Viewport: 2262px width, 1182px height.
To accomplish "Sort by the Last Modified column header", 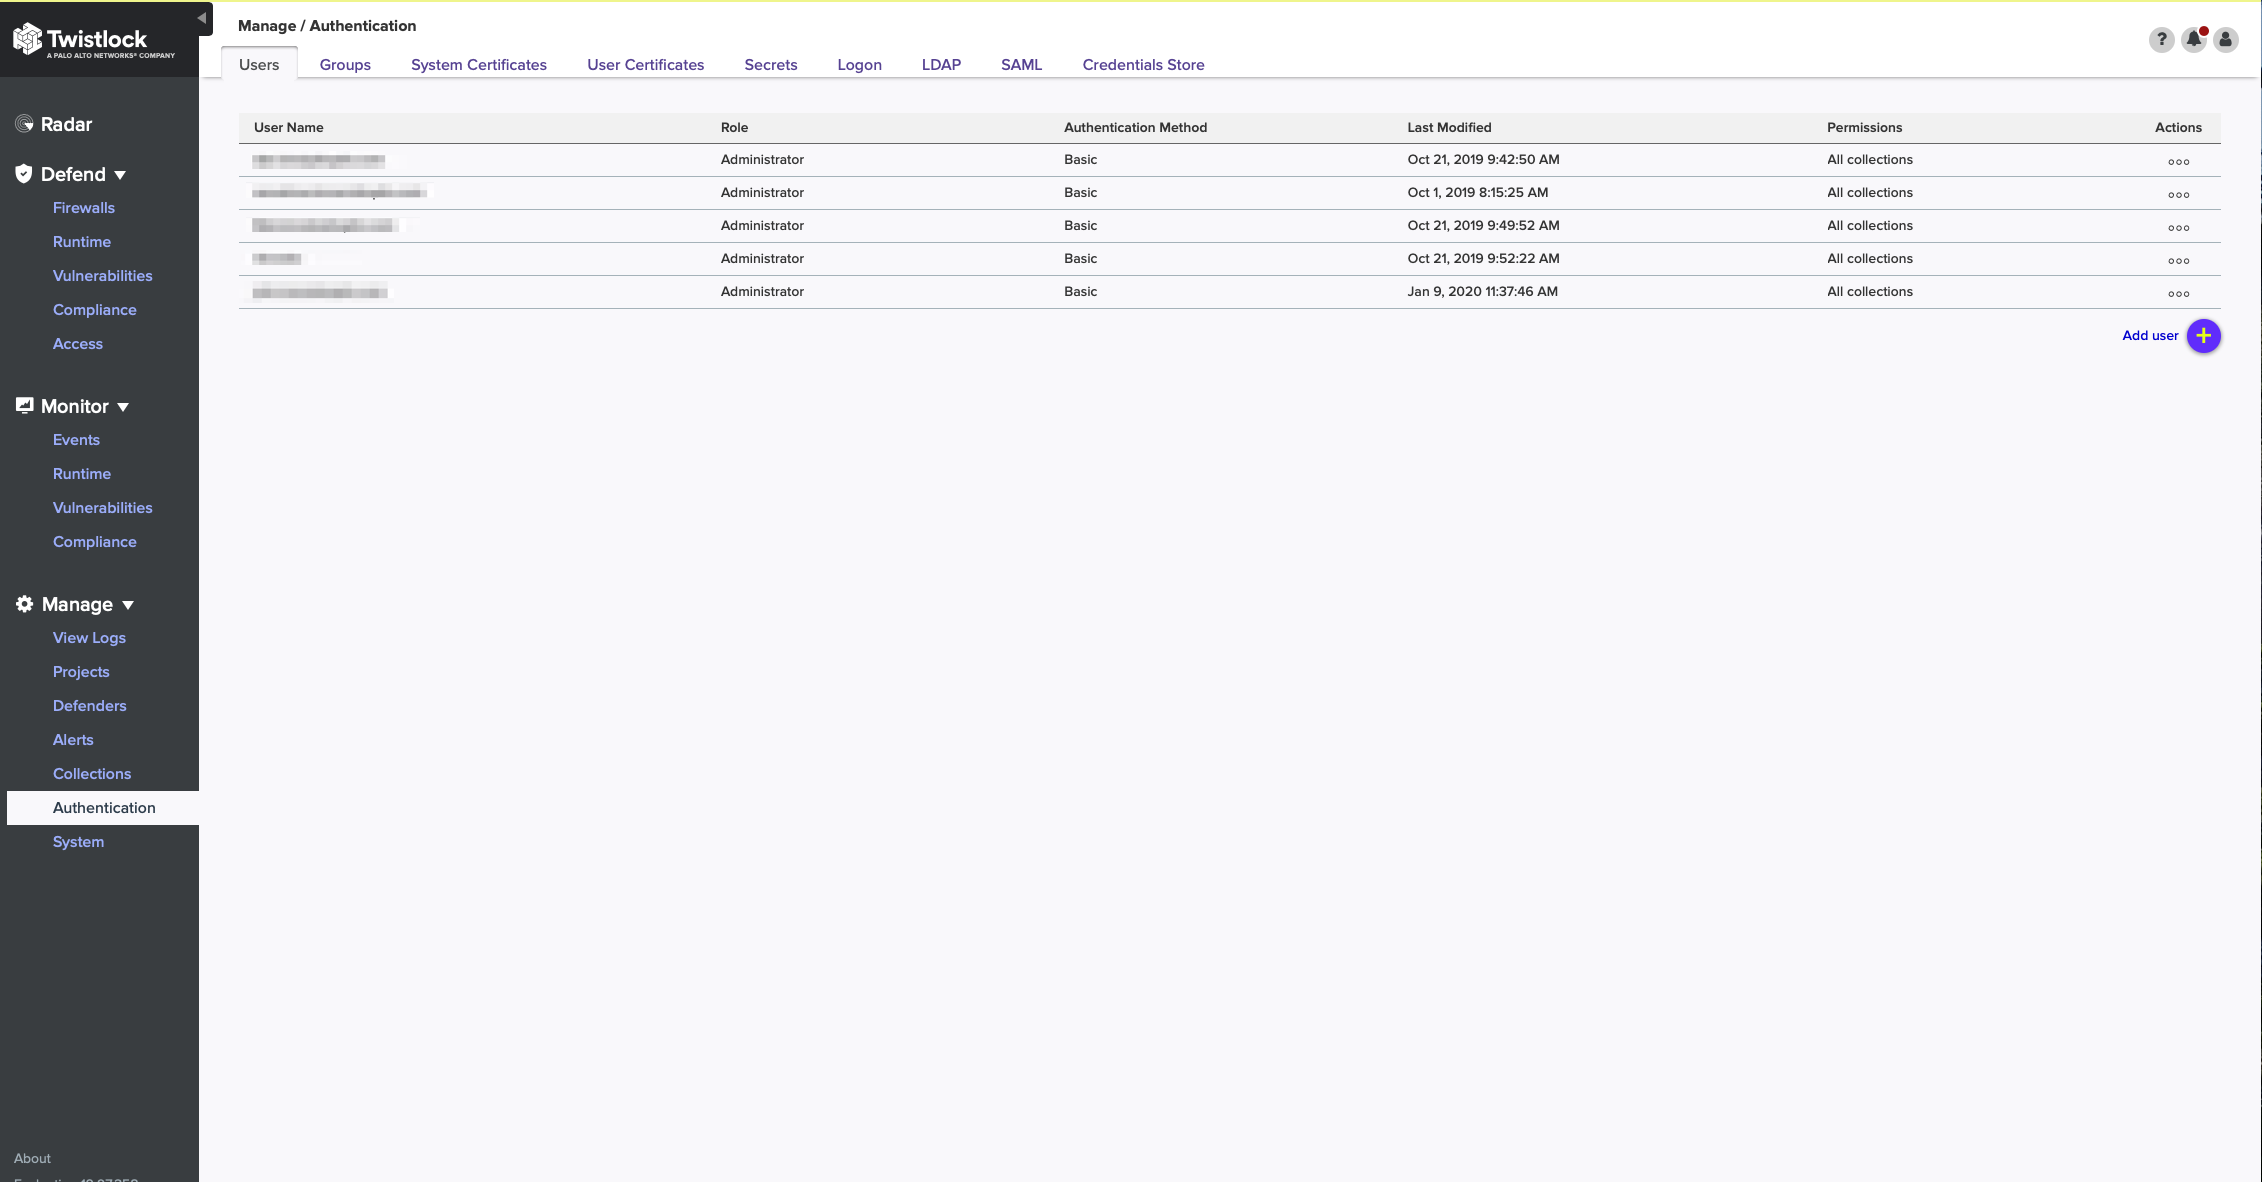I will pyautogui.click(x=1449, y=128).
